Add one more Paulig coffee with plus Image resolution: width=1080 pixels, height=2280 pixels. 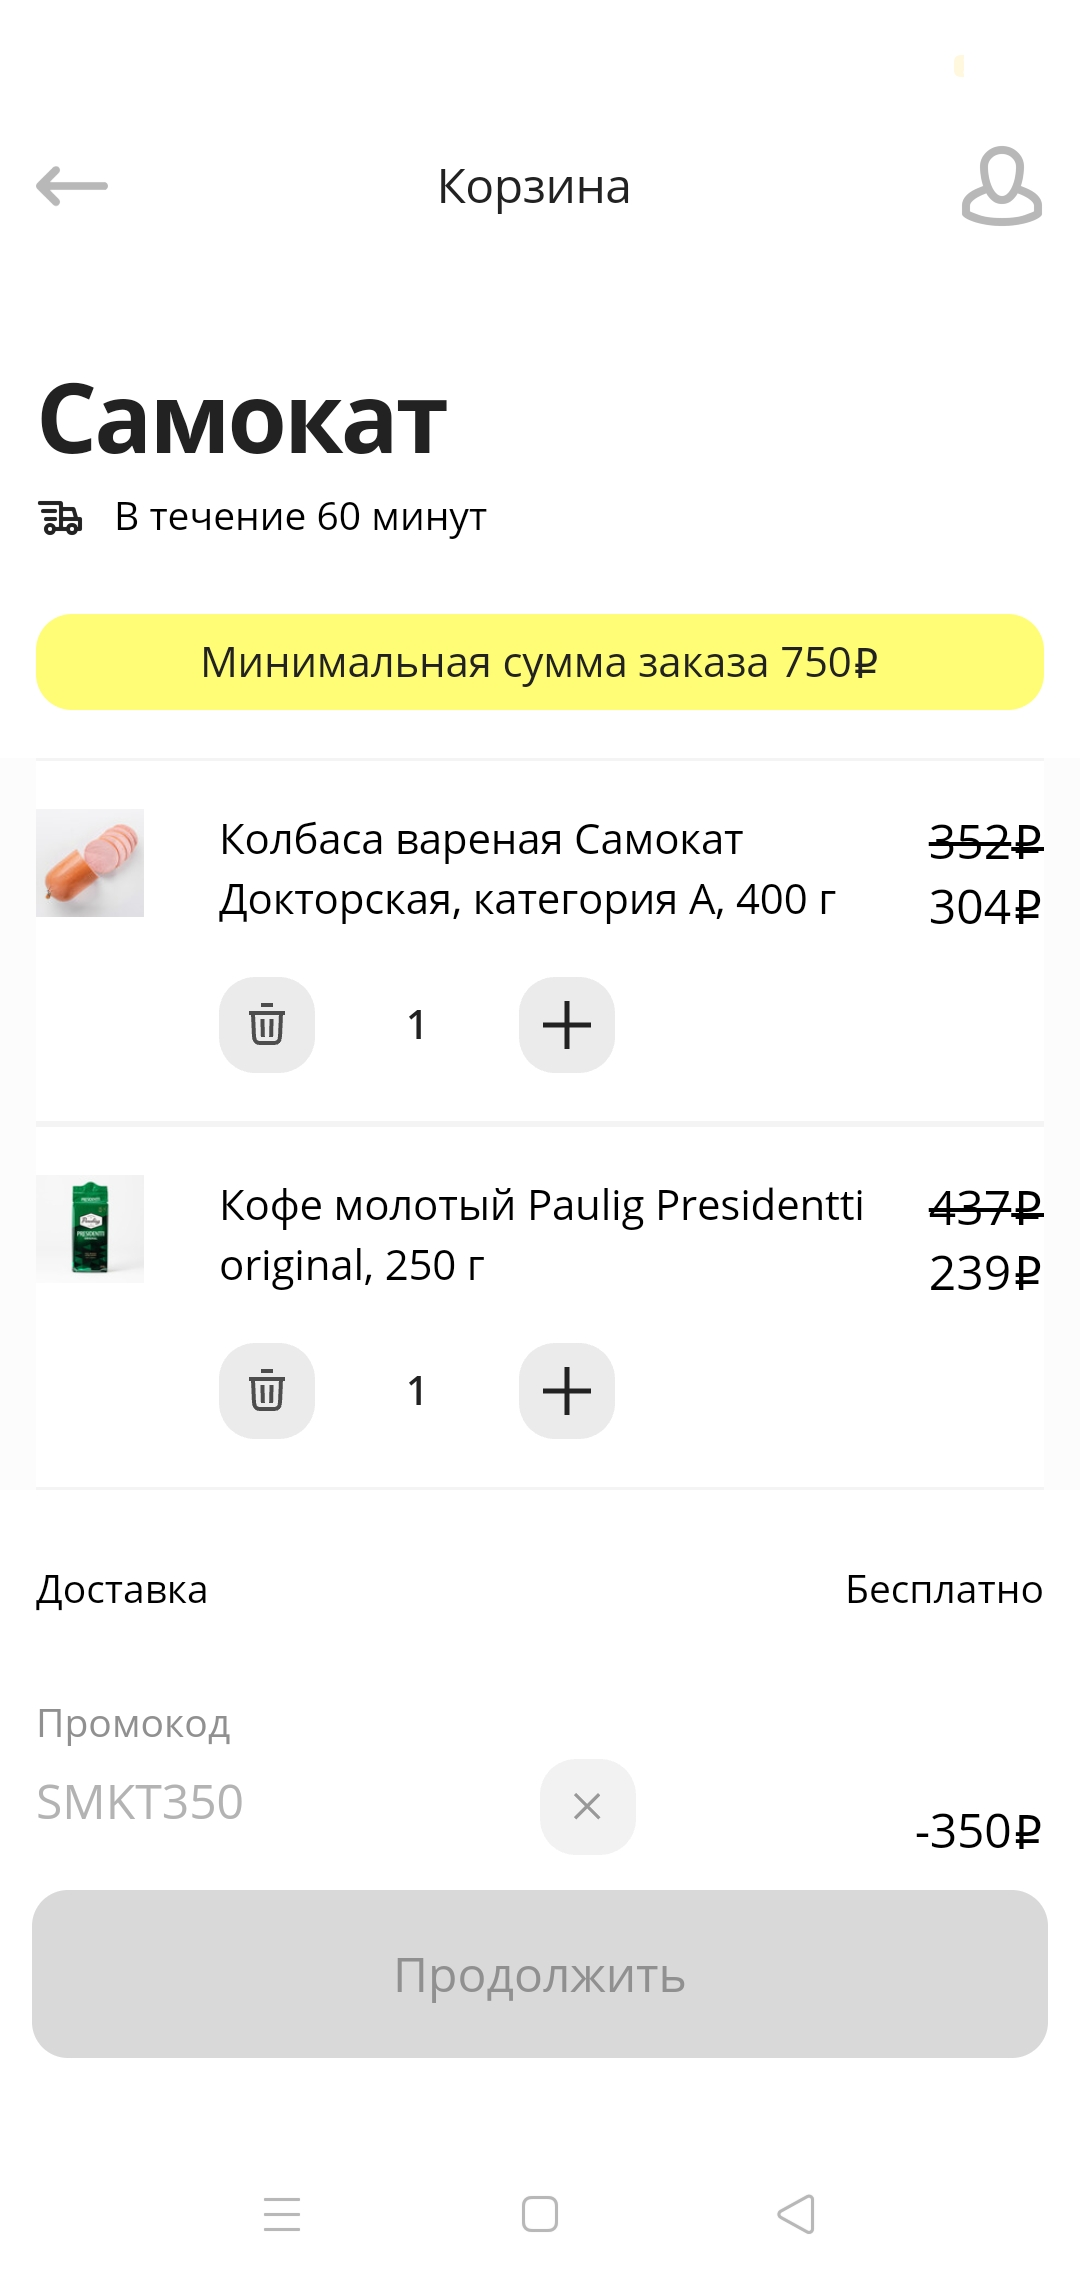pyautogui.click(x=567, y=1391)
